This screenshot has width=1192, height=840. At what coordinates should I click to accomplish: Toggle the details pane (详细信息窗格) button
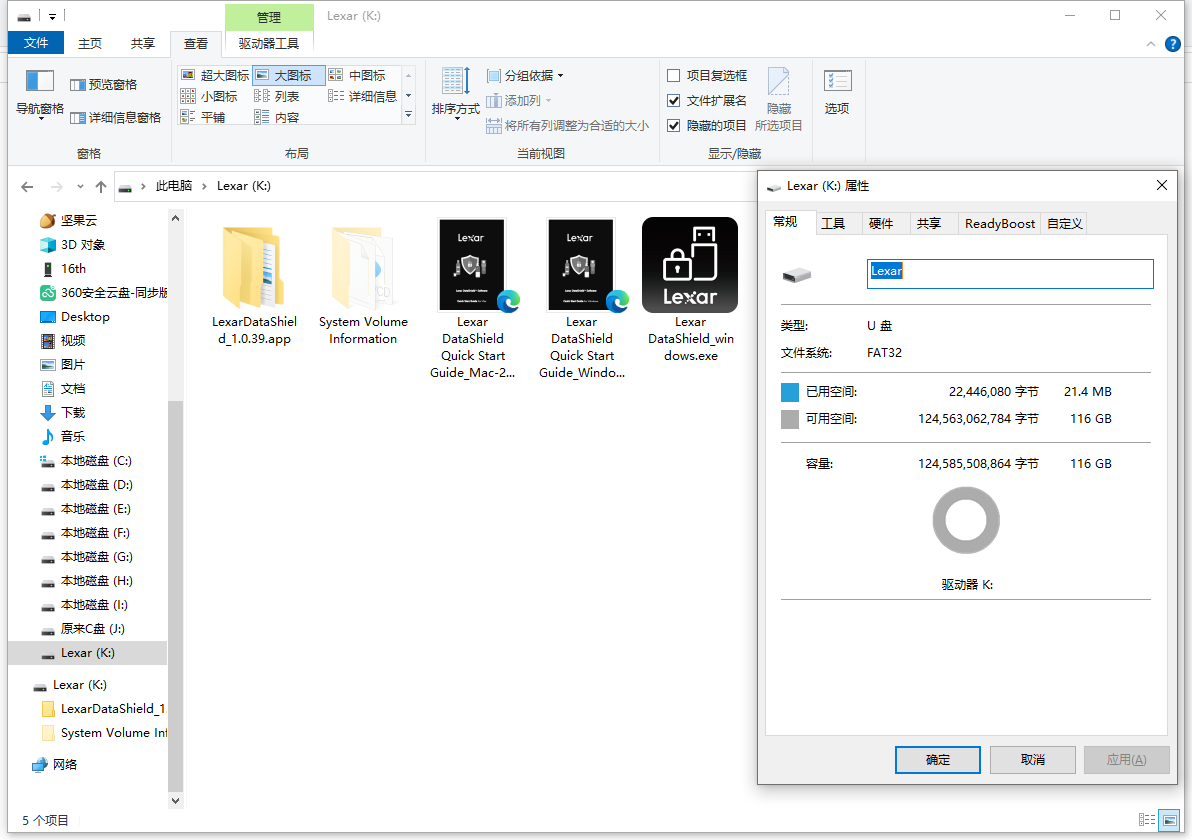[116, 117]
